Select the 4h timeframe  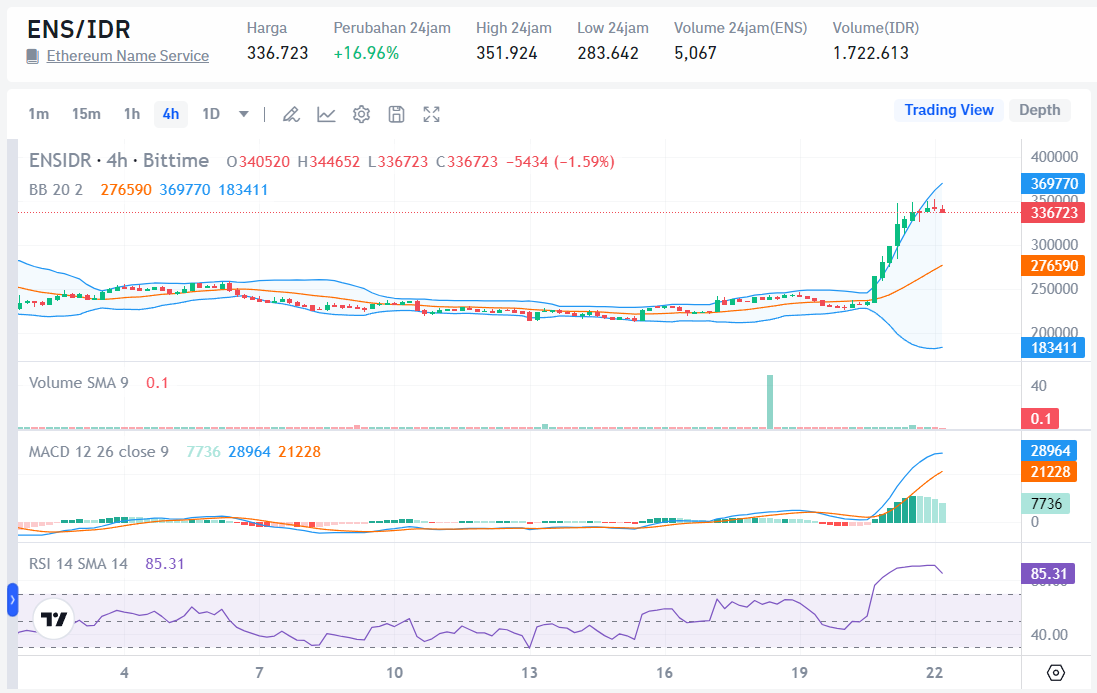pyautogui.click(x=171, y=114)
